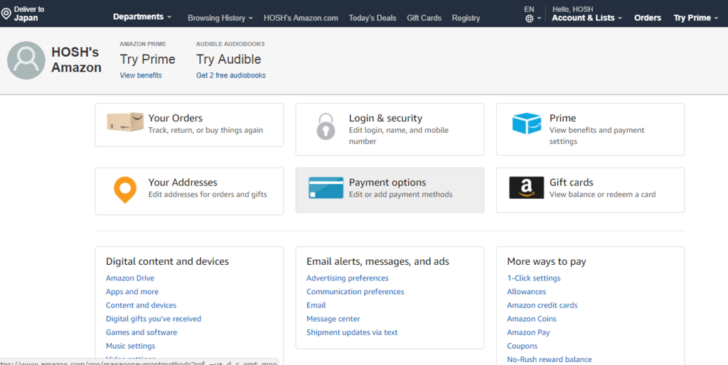Expand the Try Prime dropdown in header
The image size is (728, 365).
[696, 18]
